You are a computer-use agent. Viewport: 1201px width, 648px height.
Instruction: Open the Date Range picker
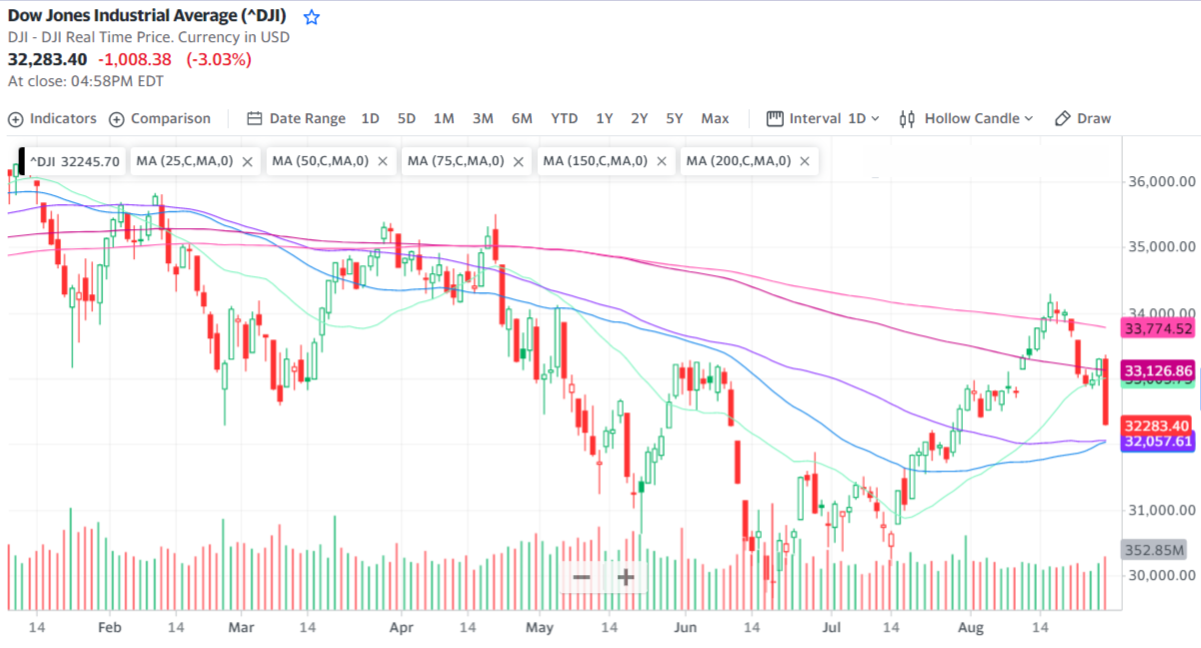tap(296, 118)
